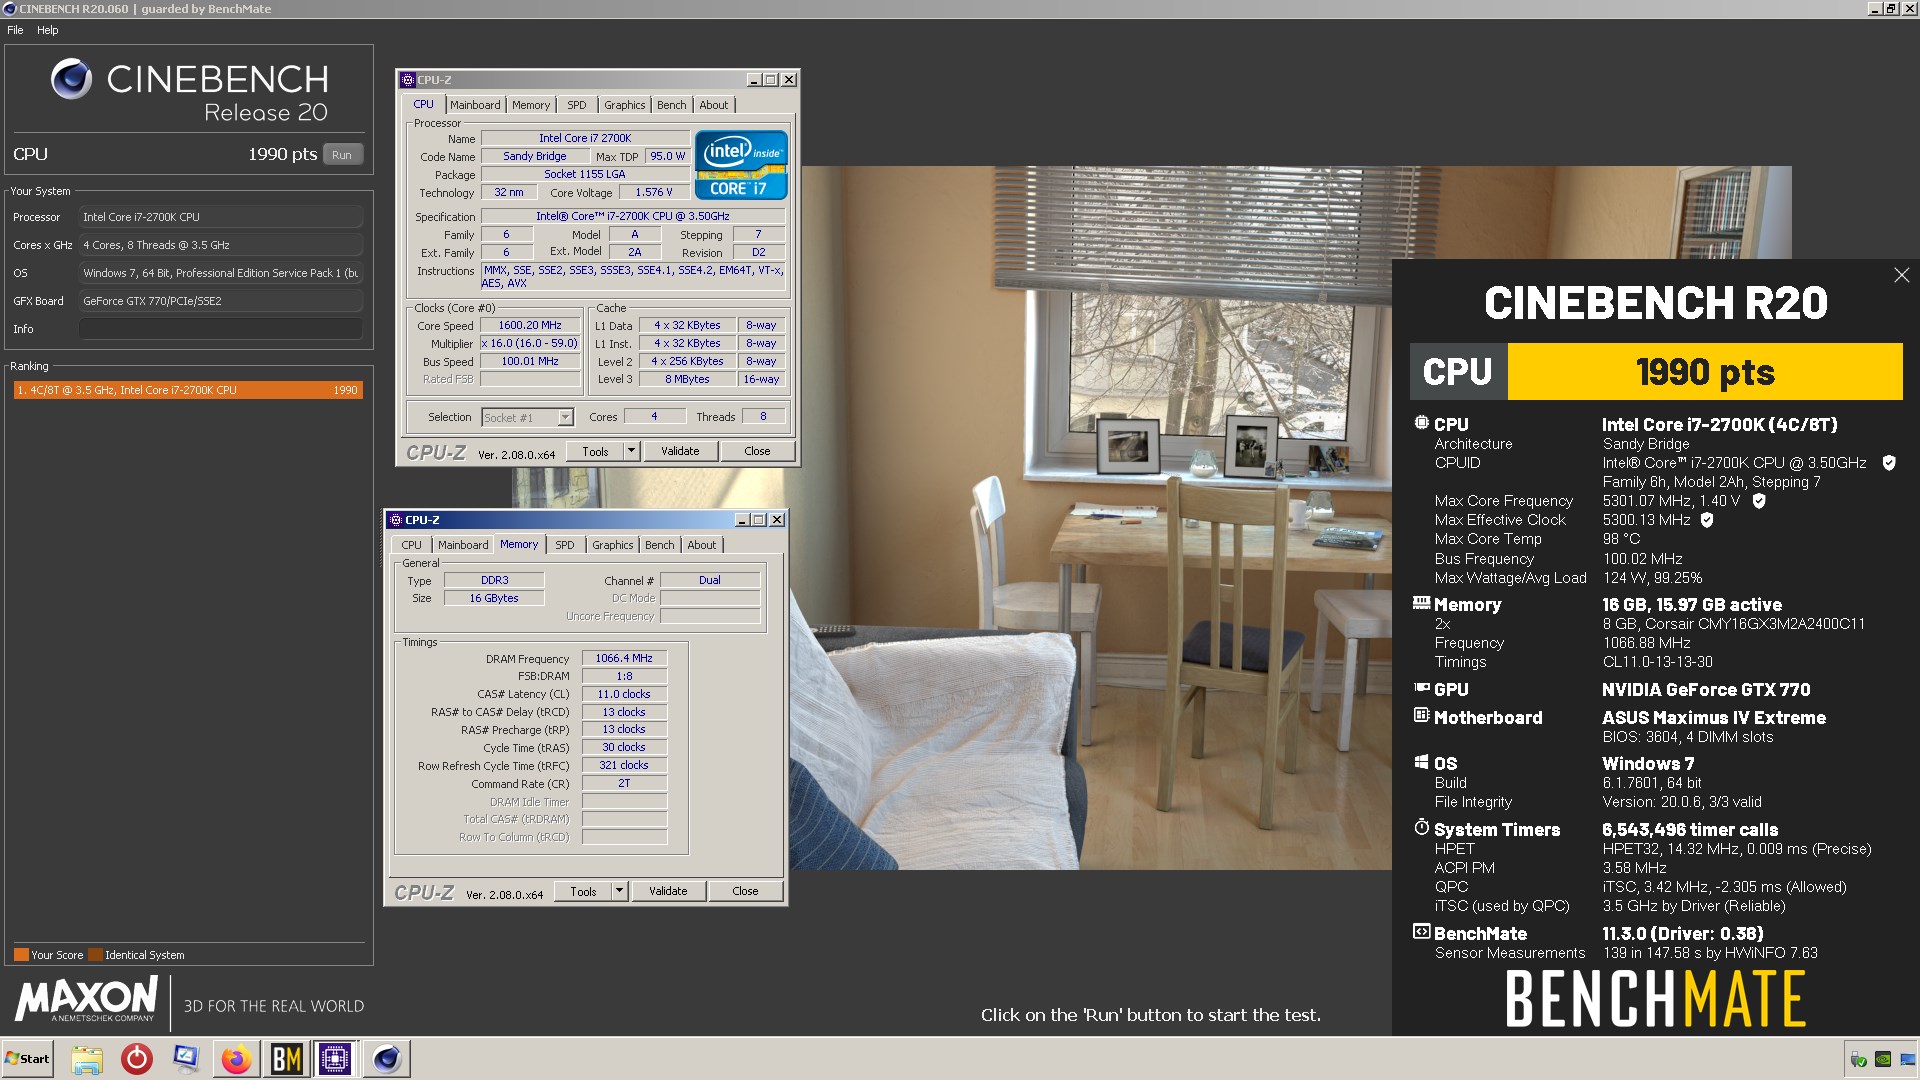Open the BenchMate taskbar icon
Image resolution: width=1920 pixels, height=1080 pixels.
(286, 1059)
